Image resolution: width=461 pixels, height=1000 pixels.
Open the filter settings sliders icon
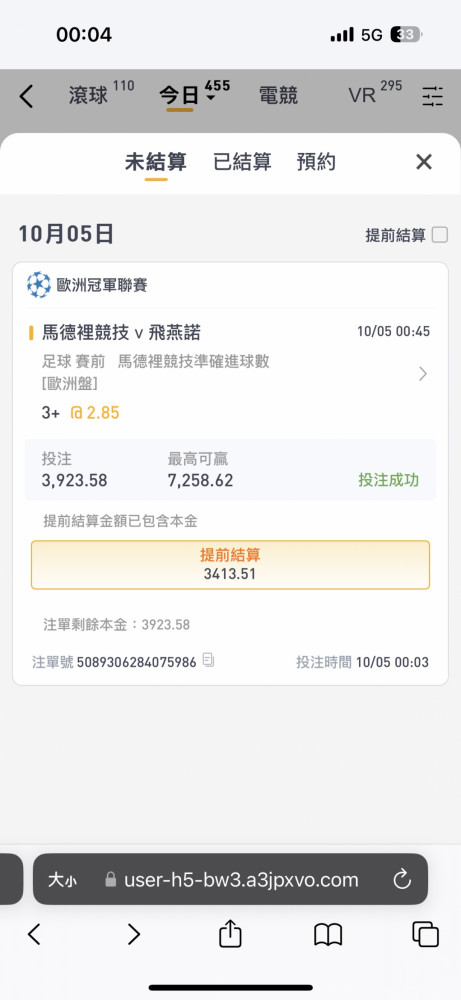[432, 96]
